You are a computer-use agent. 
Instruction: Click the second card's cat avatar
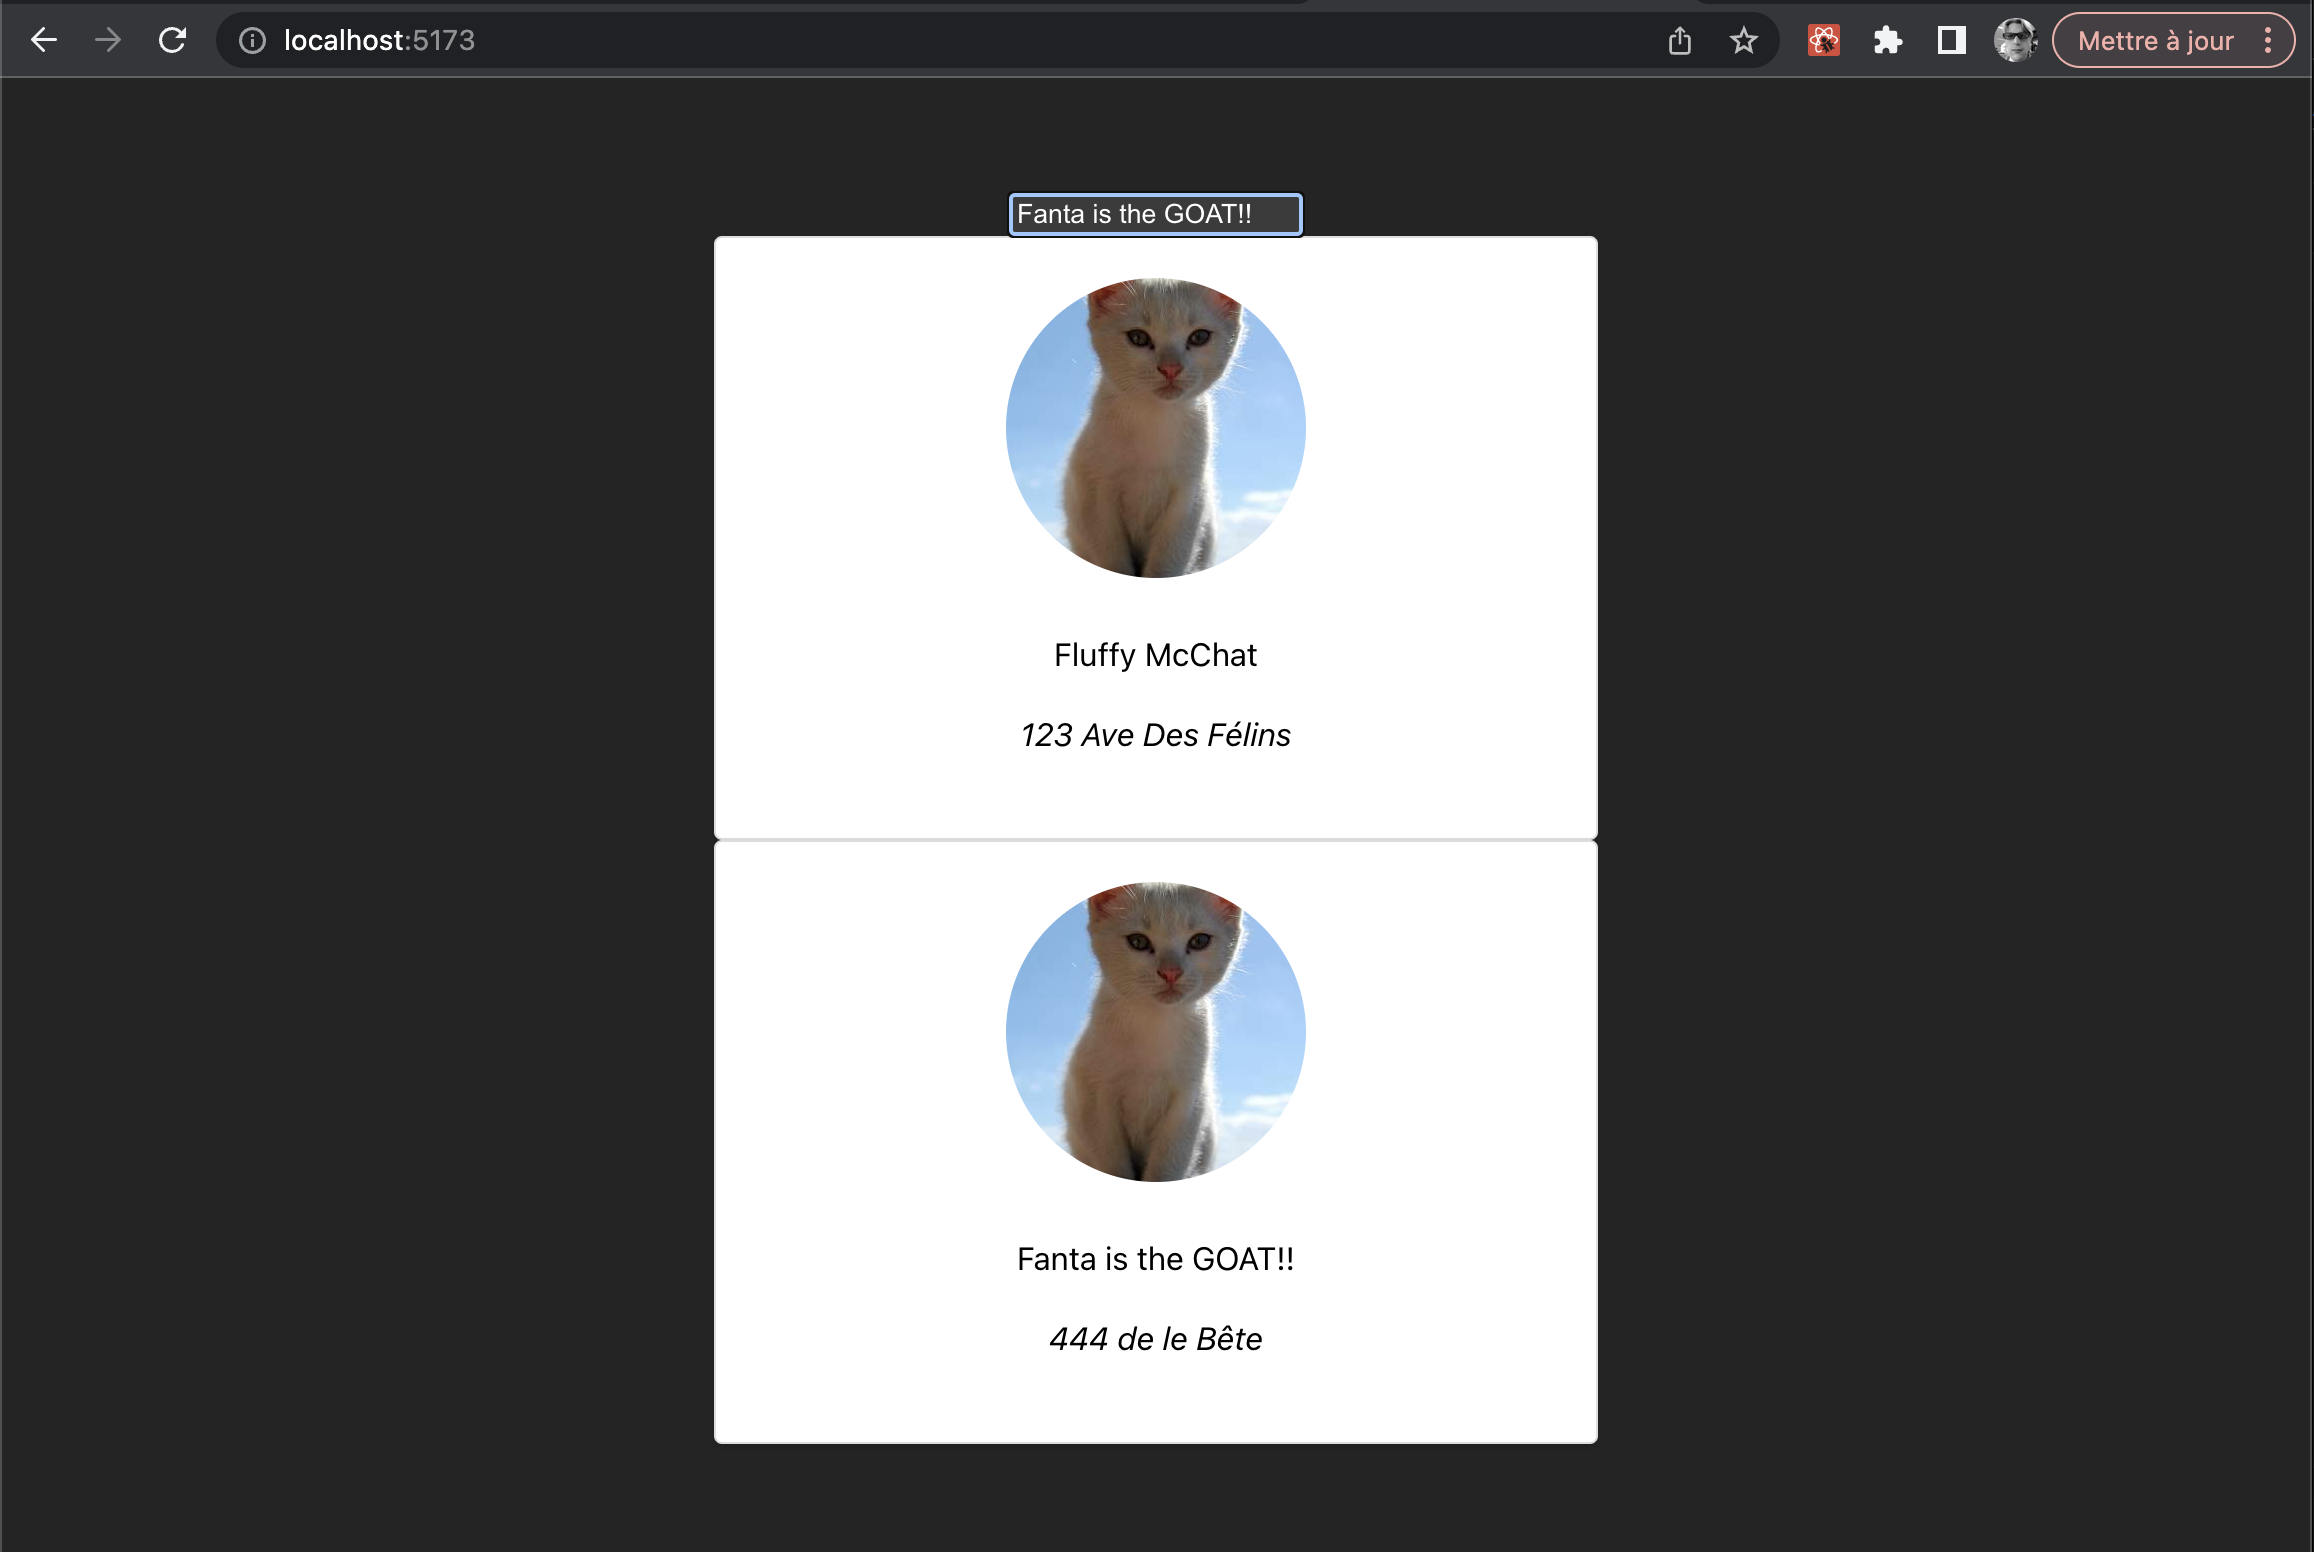coord(1156,1032)
